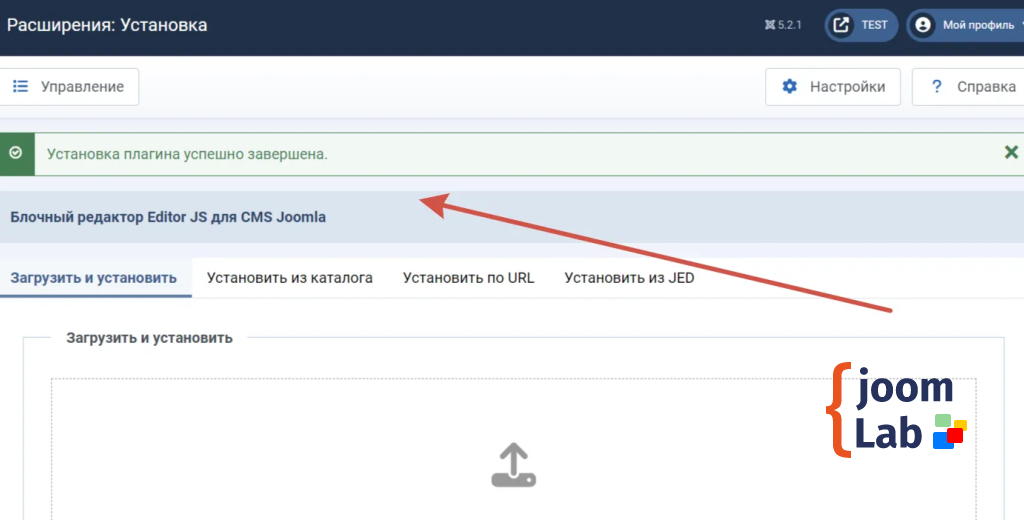Dismiss the plugin installation success alert
The height and width of the screenshot is (520, 1024).
click(x=1011, y=152)
